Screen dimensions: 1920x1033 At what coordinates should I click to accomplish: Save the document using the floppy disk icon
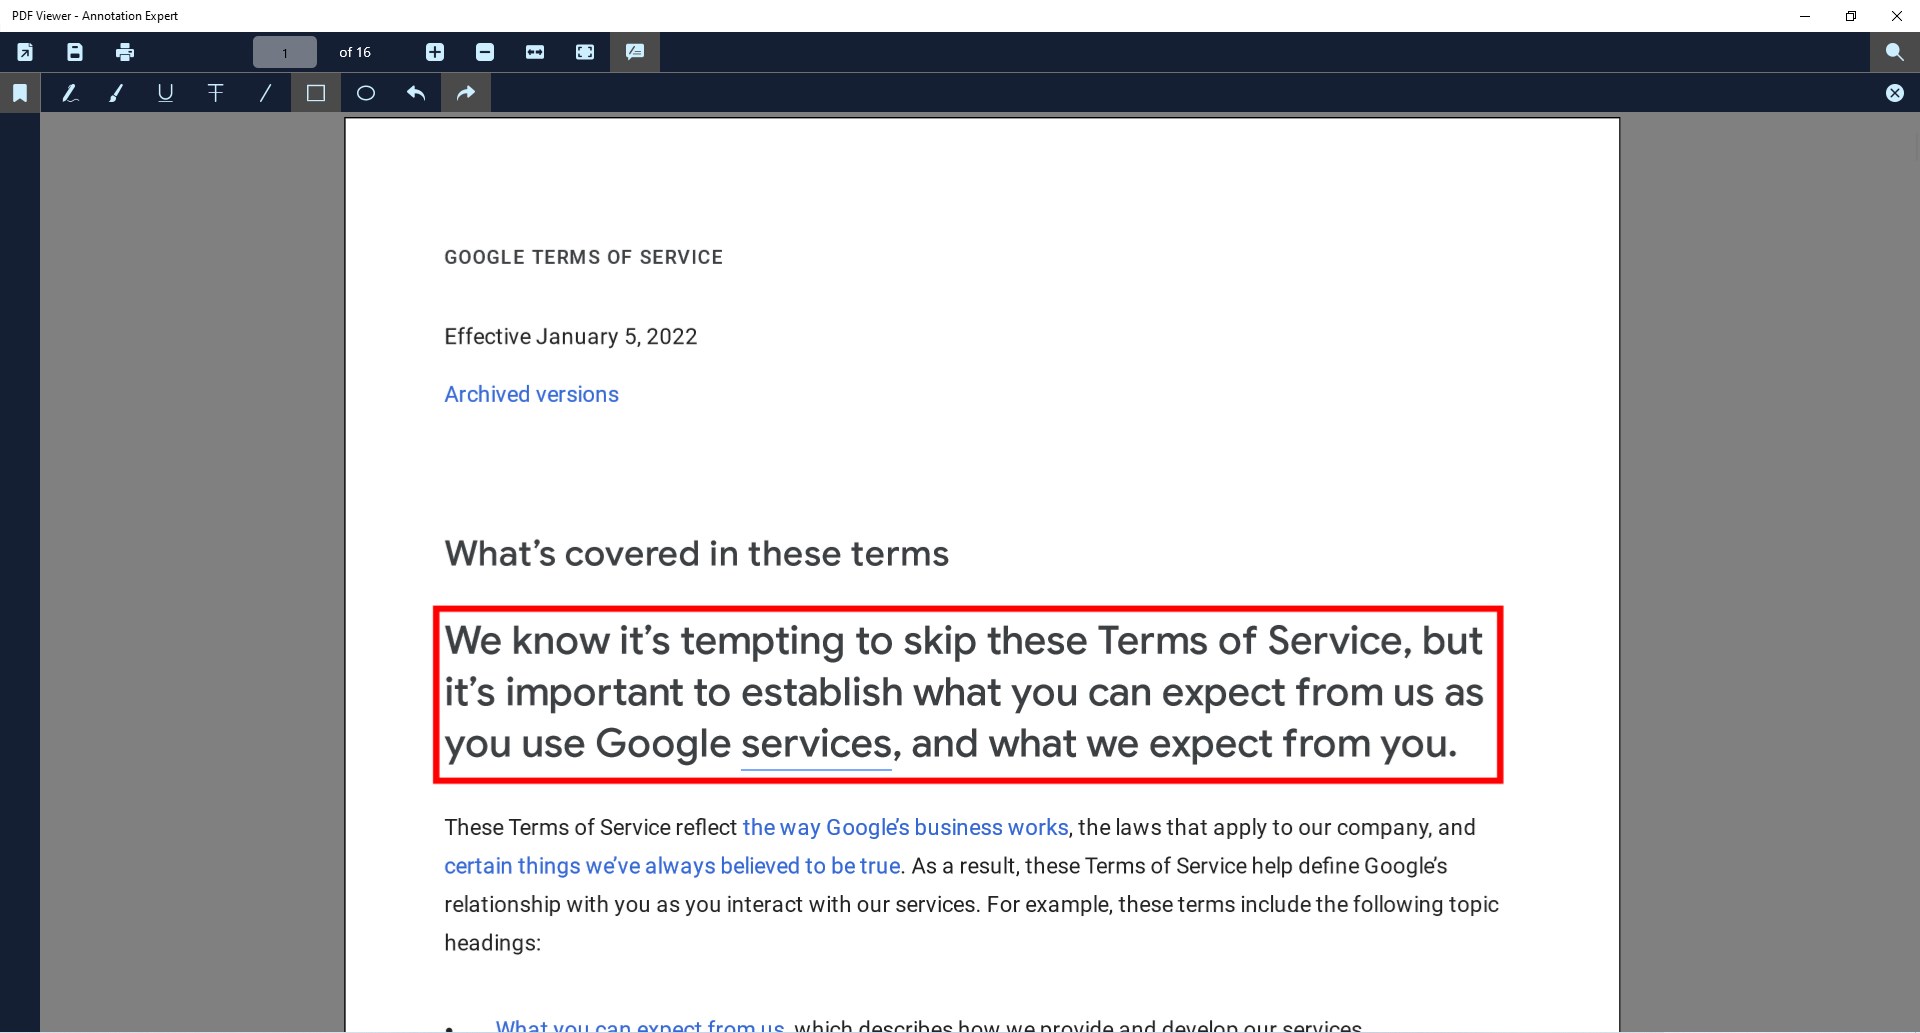[x=75, y=52]
